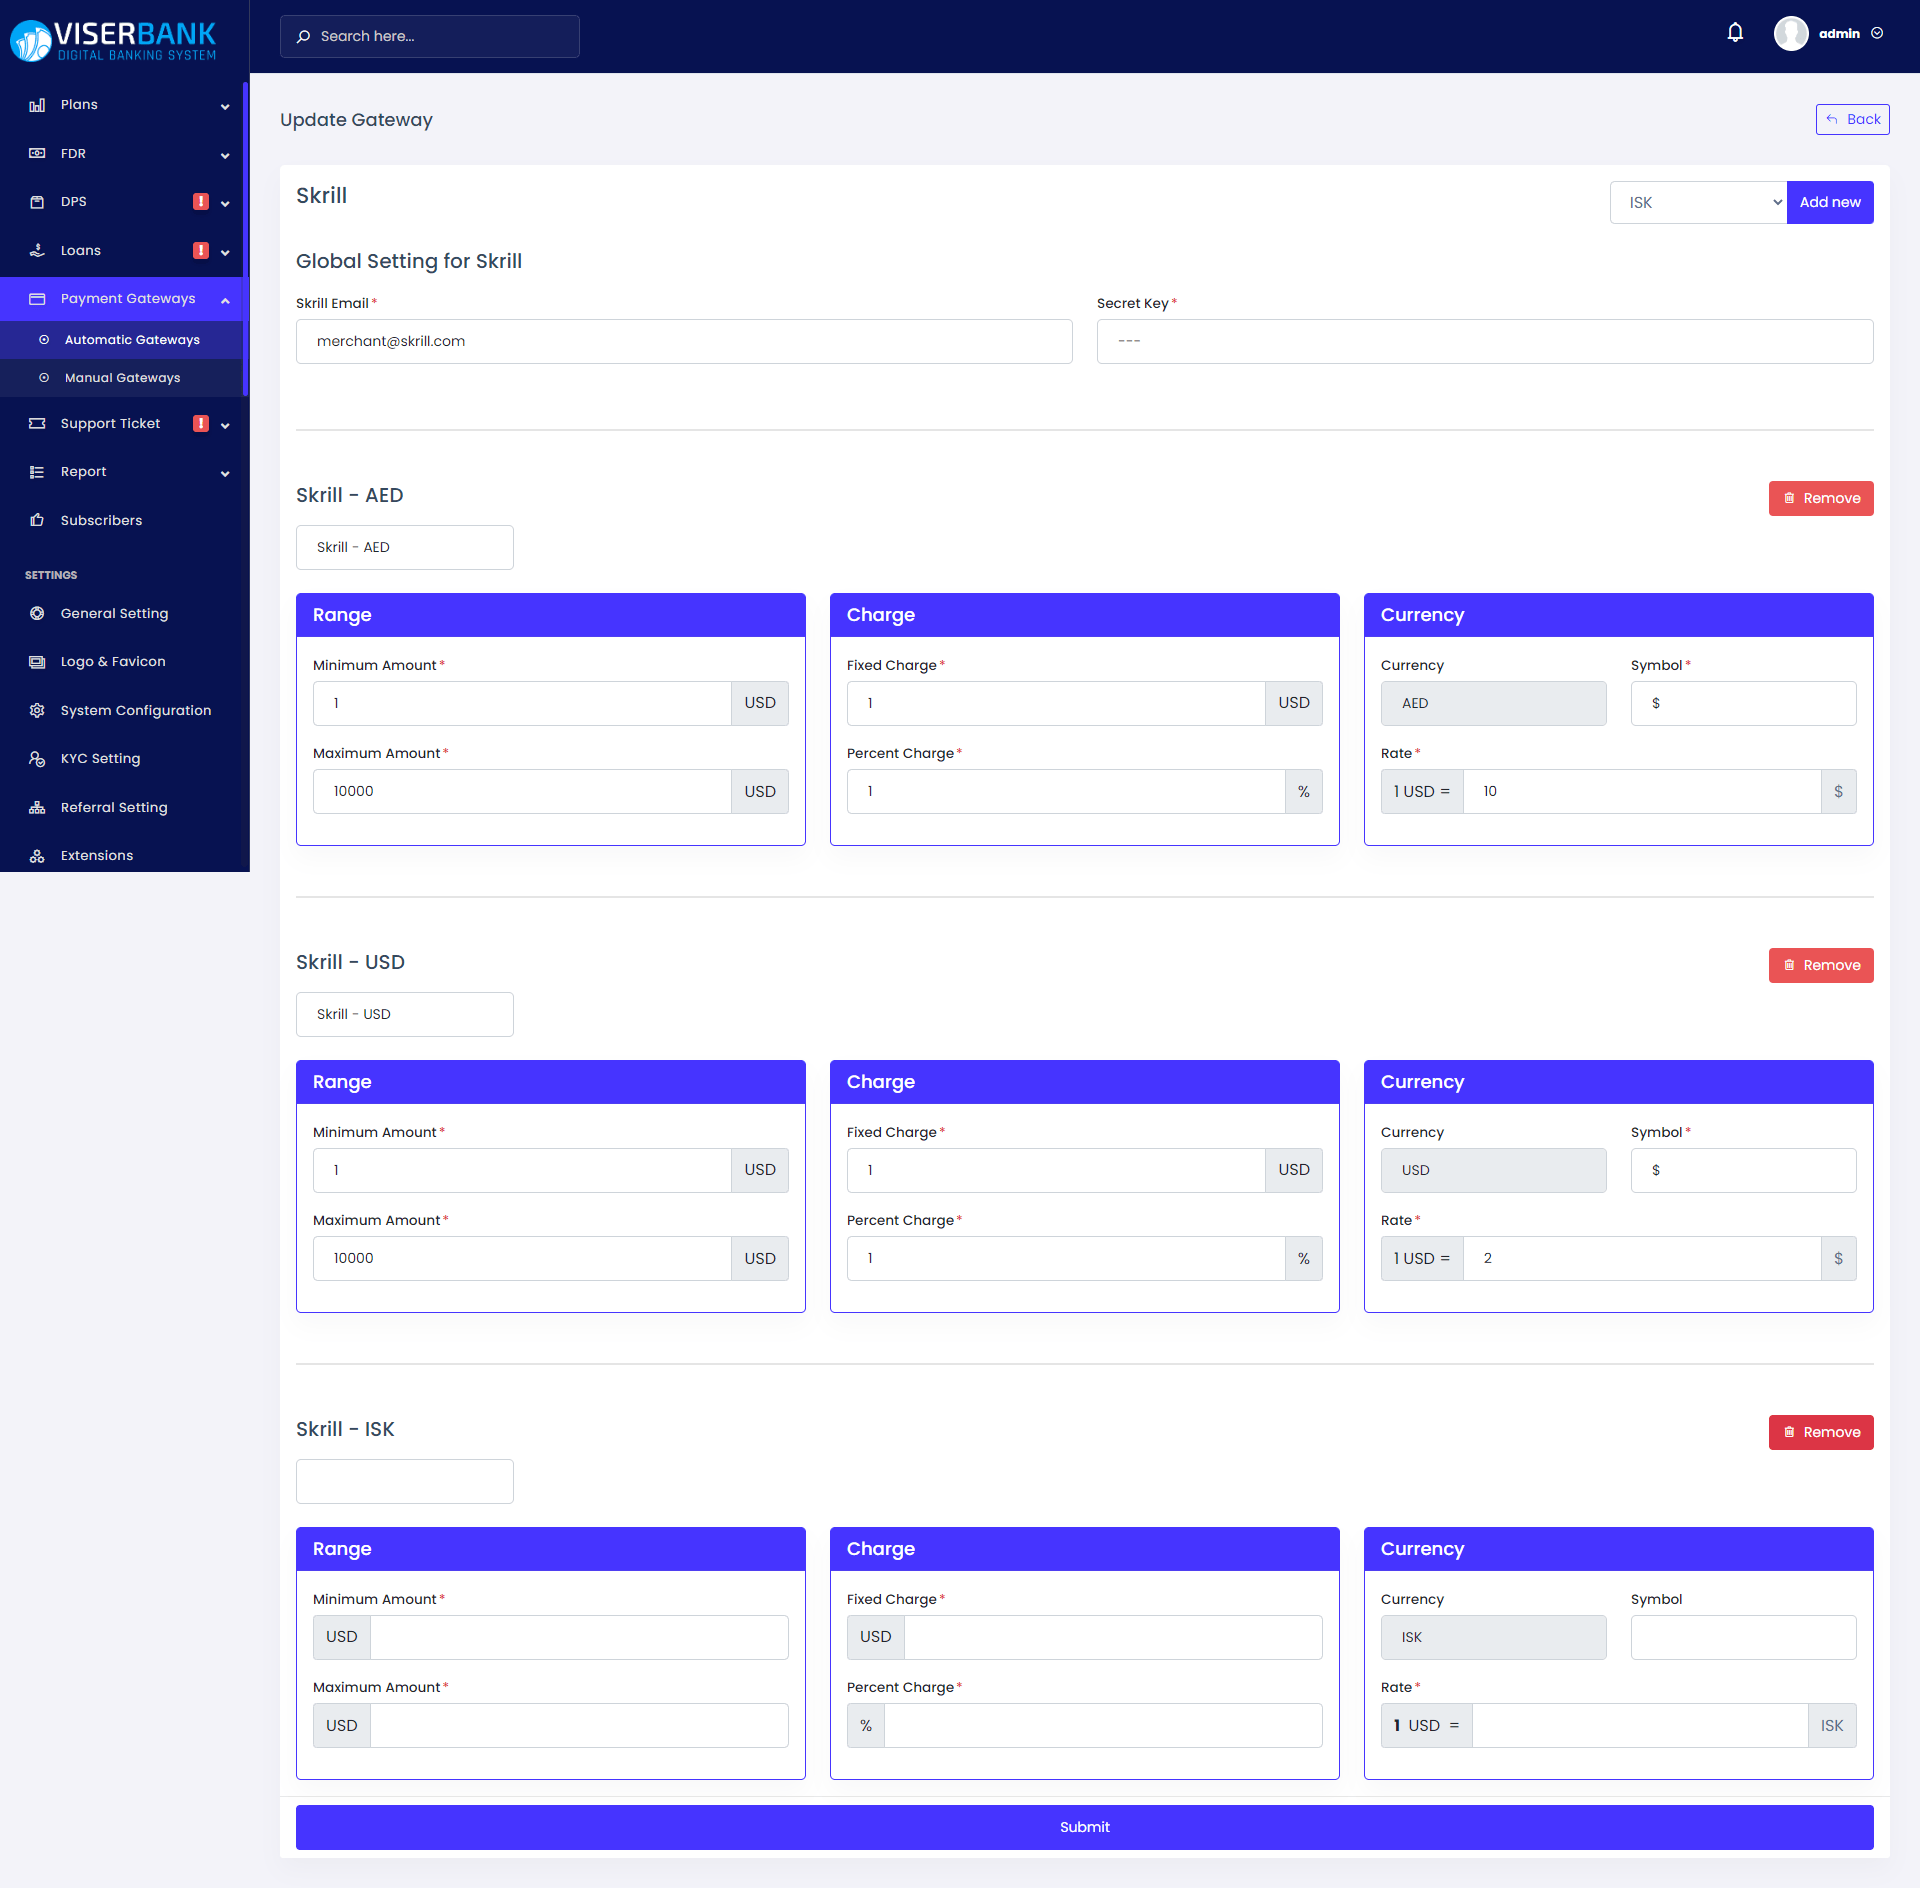
Task: Click the Secret Key field
Action: click(1485, 341)
